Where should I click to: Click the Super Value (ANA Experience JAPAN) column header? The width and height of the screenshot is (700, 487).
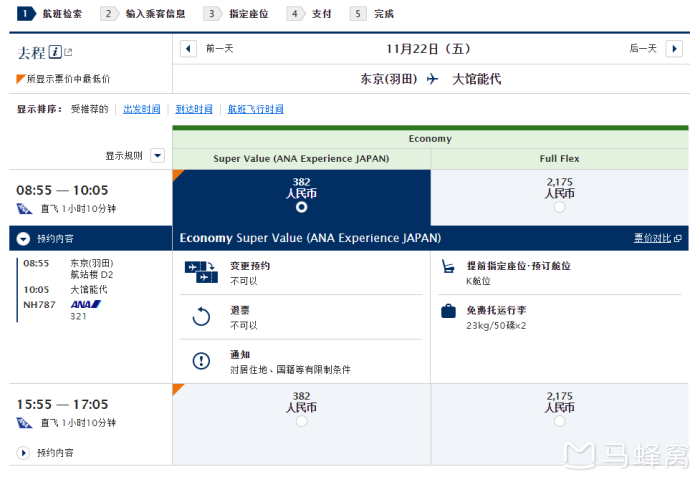(x=301, y=159)
